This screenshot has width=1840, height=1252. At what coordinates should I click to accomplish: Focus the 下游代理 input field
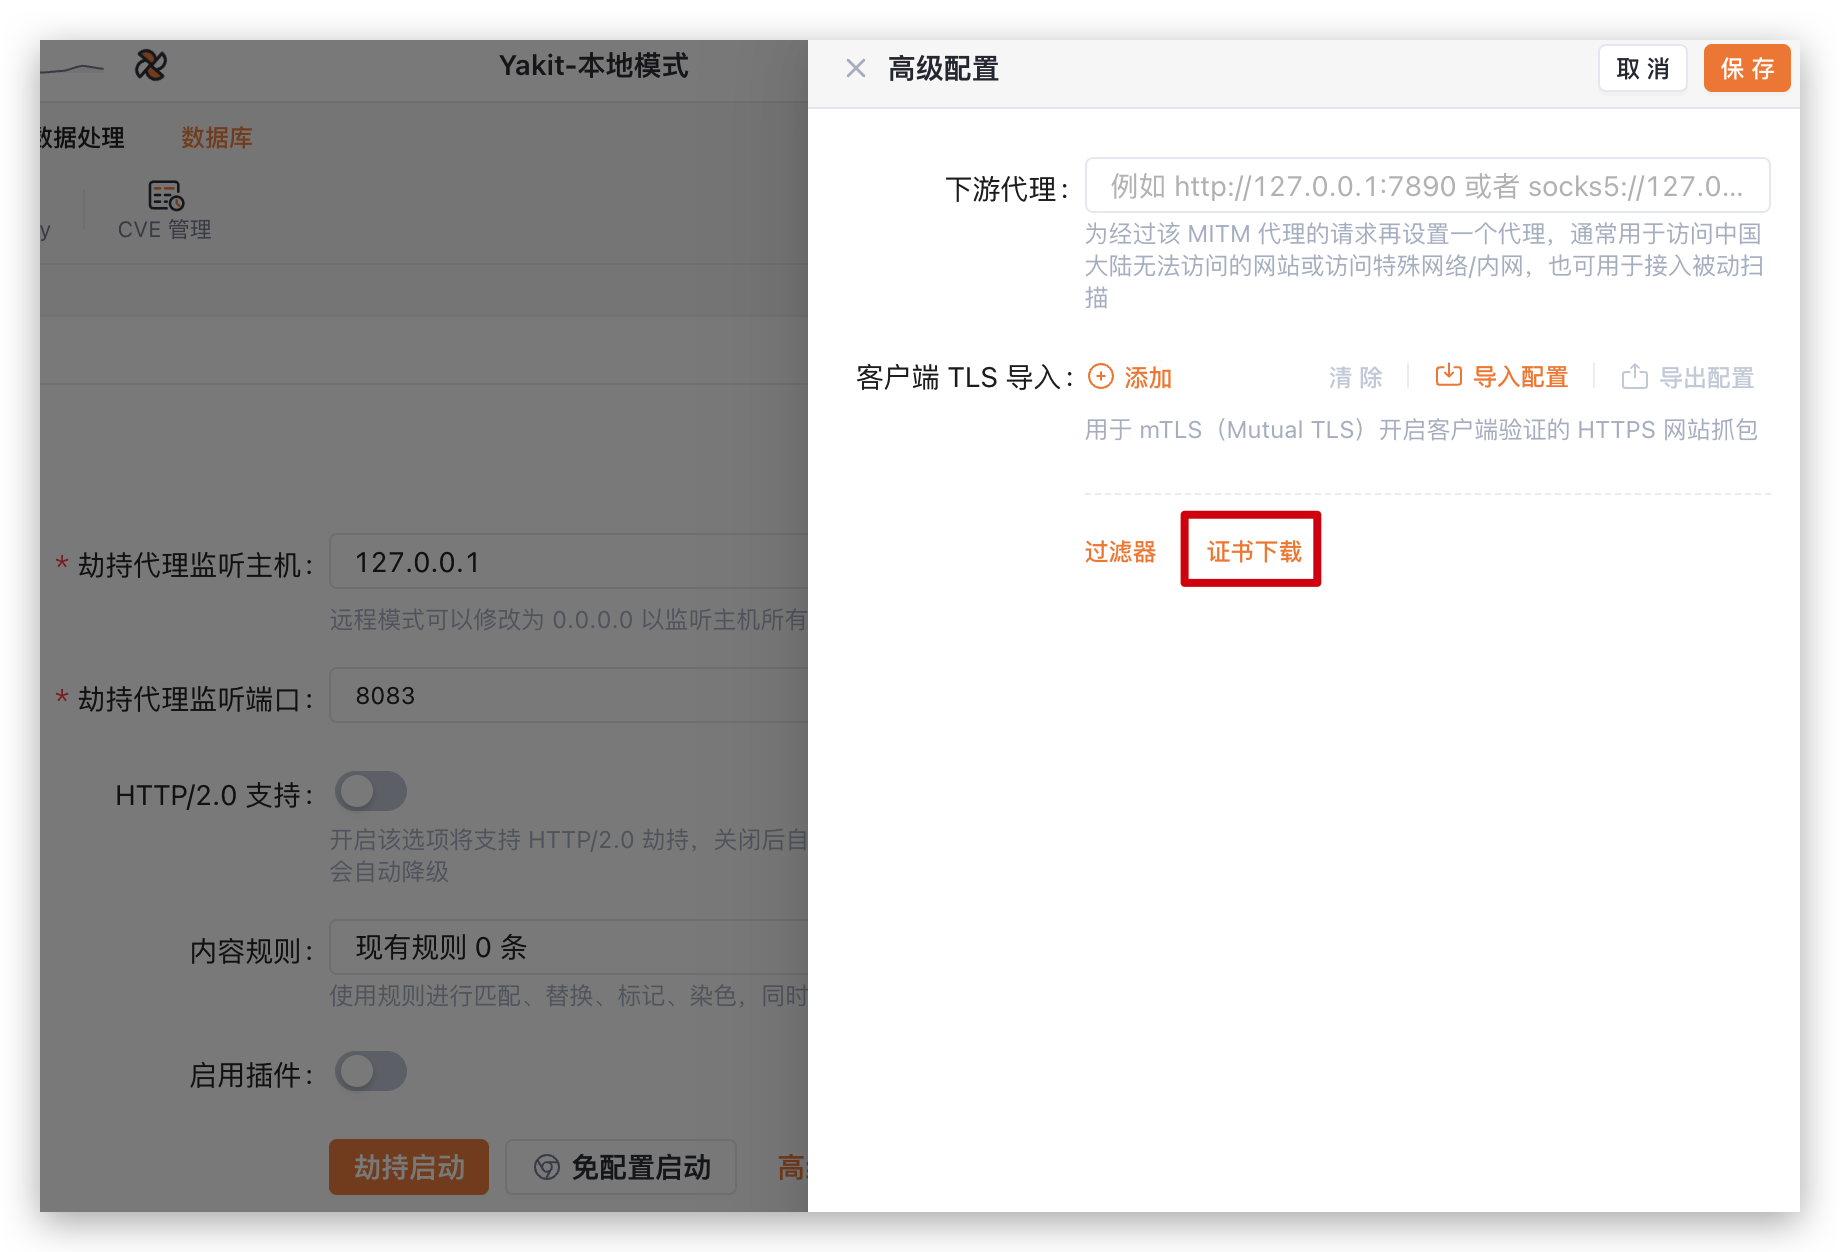(x=1426, y=186)
